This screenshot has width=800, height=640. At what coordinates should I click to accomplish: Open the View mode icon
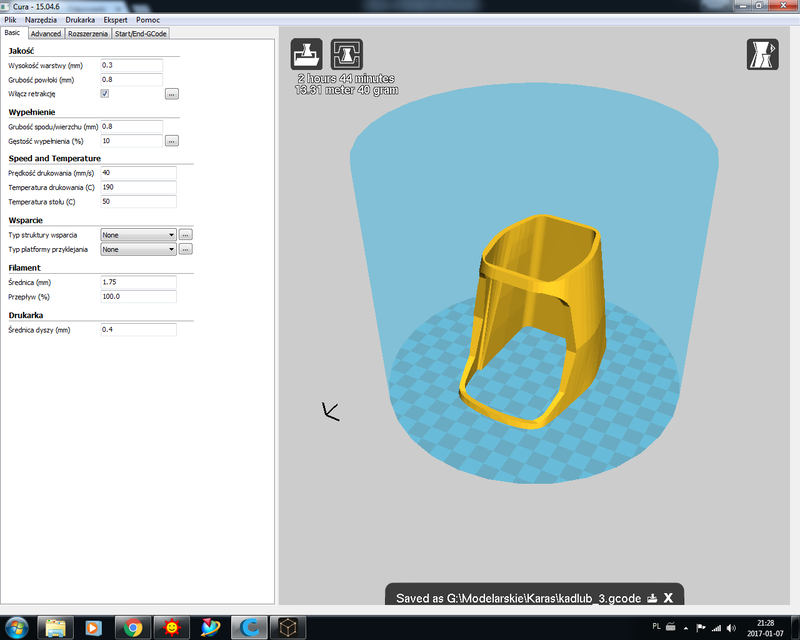click(762, 54)
